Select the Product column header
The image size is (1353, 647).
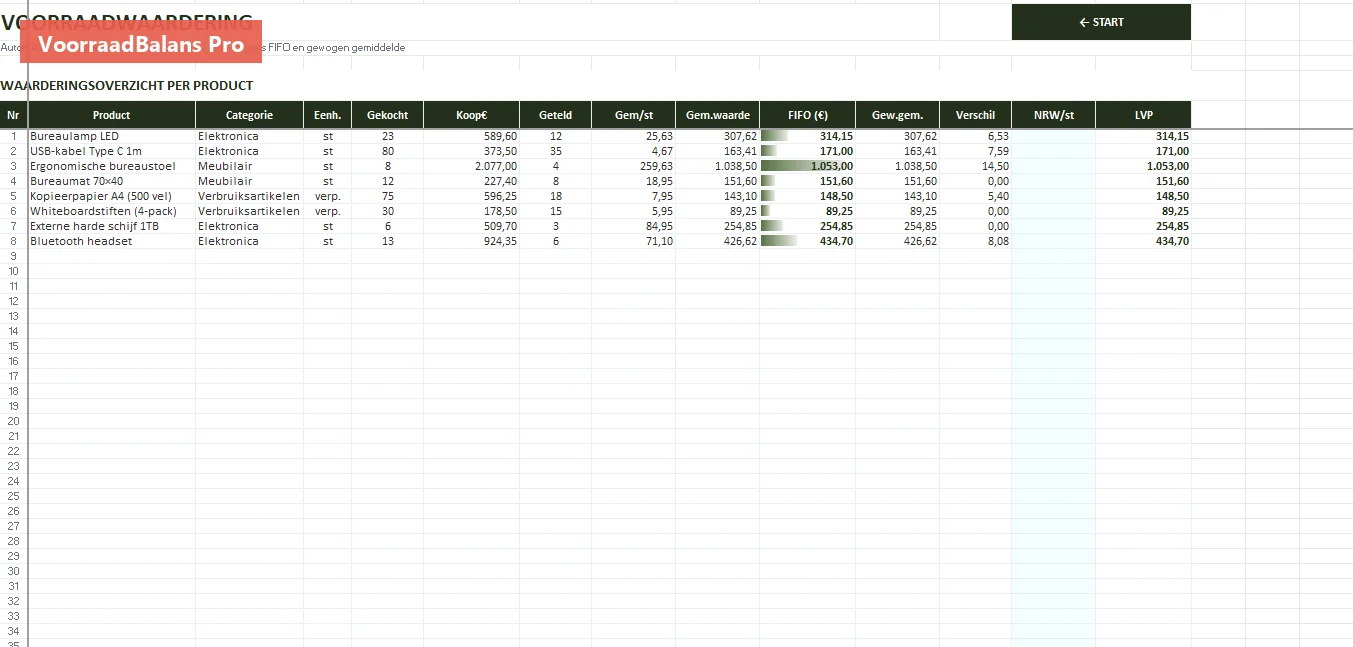coord(112,115)
